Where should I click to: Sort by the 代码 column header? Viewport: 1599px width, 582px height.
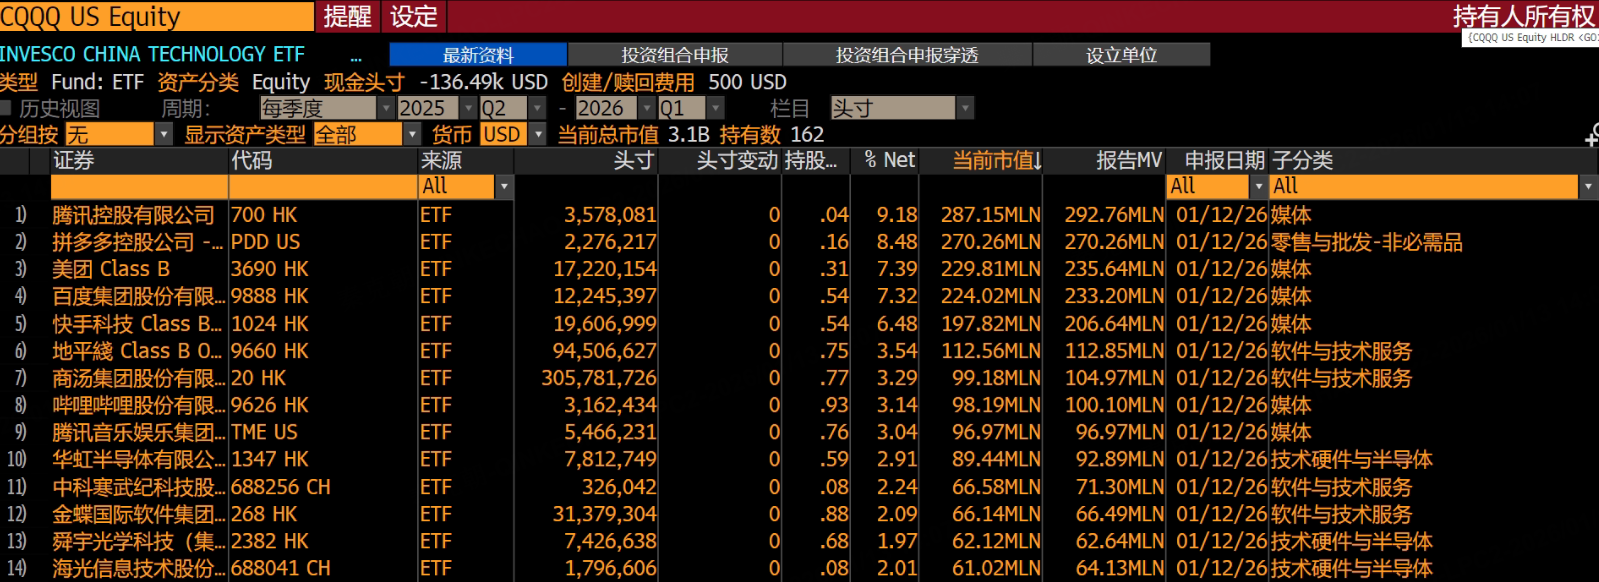[252, 160]
